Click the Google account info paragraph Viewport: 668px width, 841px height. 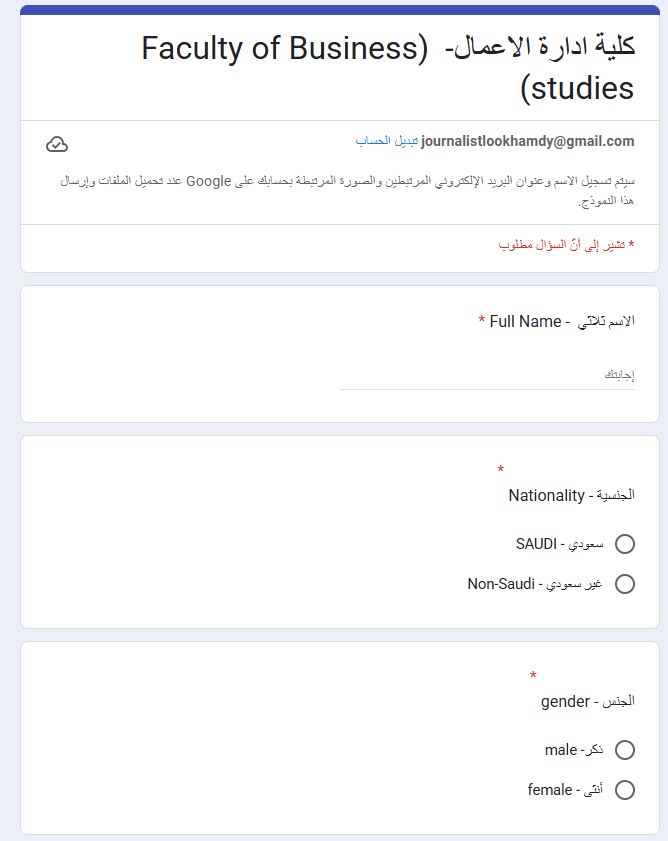[x=348, y=190]
